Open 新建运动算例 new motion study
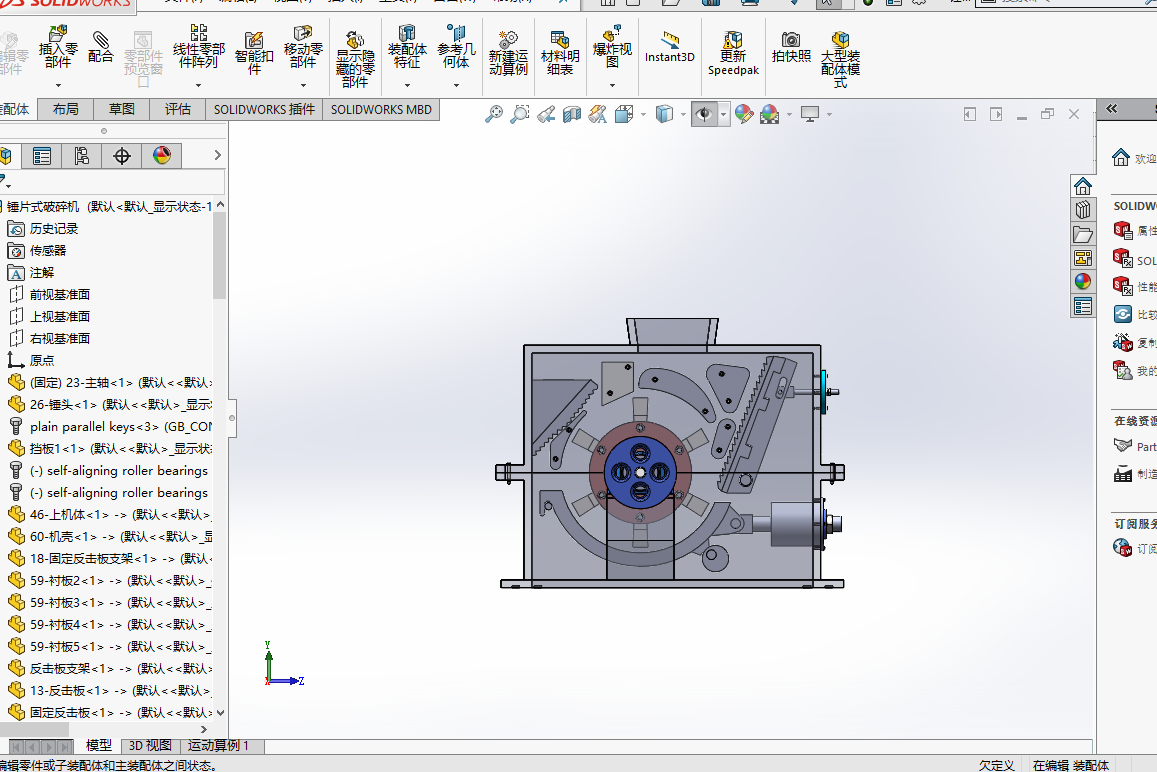The image size is (1157, 772). coord(508,52)
